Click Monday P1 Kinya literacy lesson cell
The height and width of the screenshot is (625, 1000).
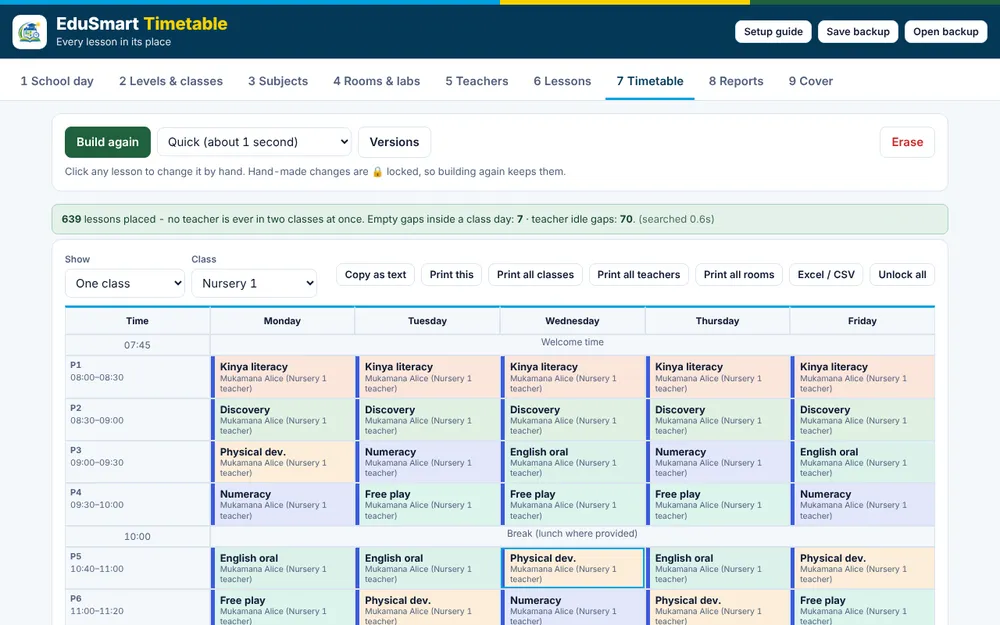click(283, 377)
